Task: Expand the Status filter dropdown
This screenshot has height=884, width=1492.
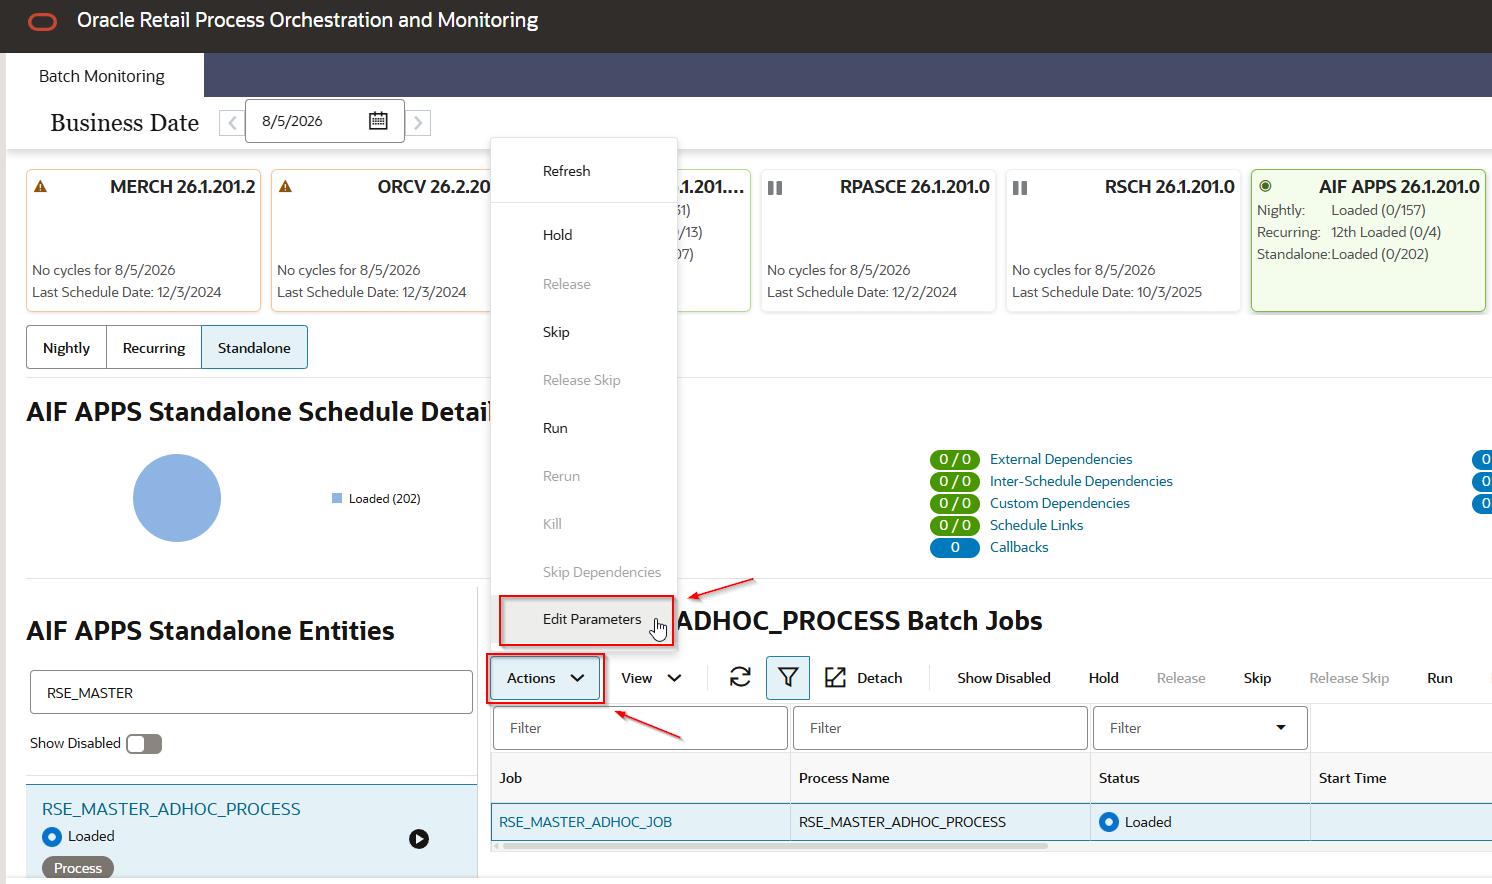Action: point(1281,728)
